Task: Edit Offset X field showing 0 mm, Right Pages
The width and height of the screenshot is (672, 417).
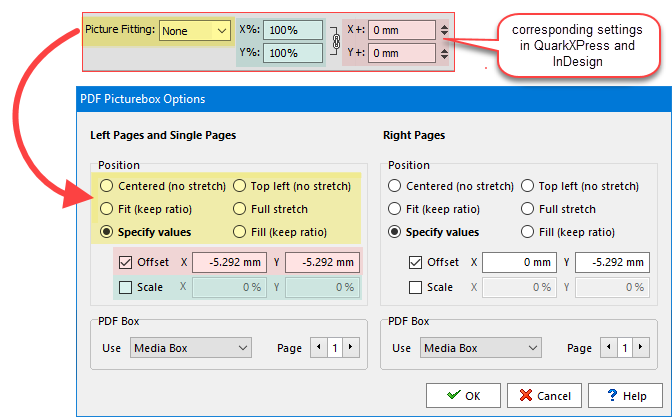Action: tap(519, 262)
